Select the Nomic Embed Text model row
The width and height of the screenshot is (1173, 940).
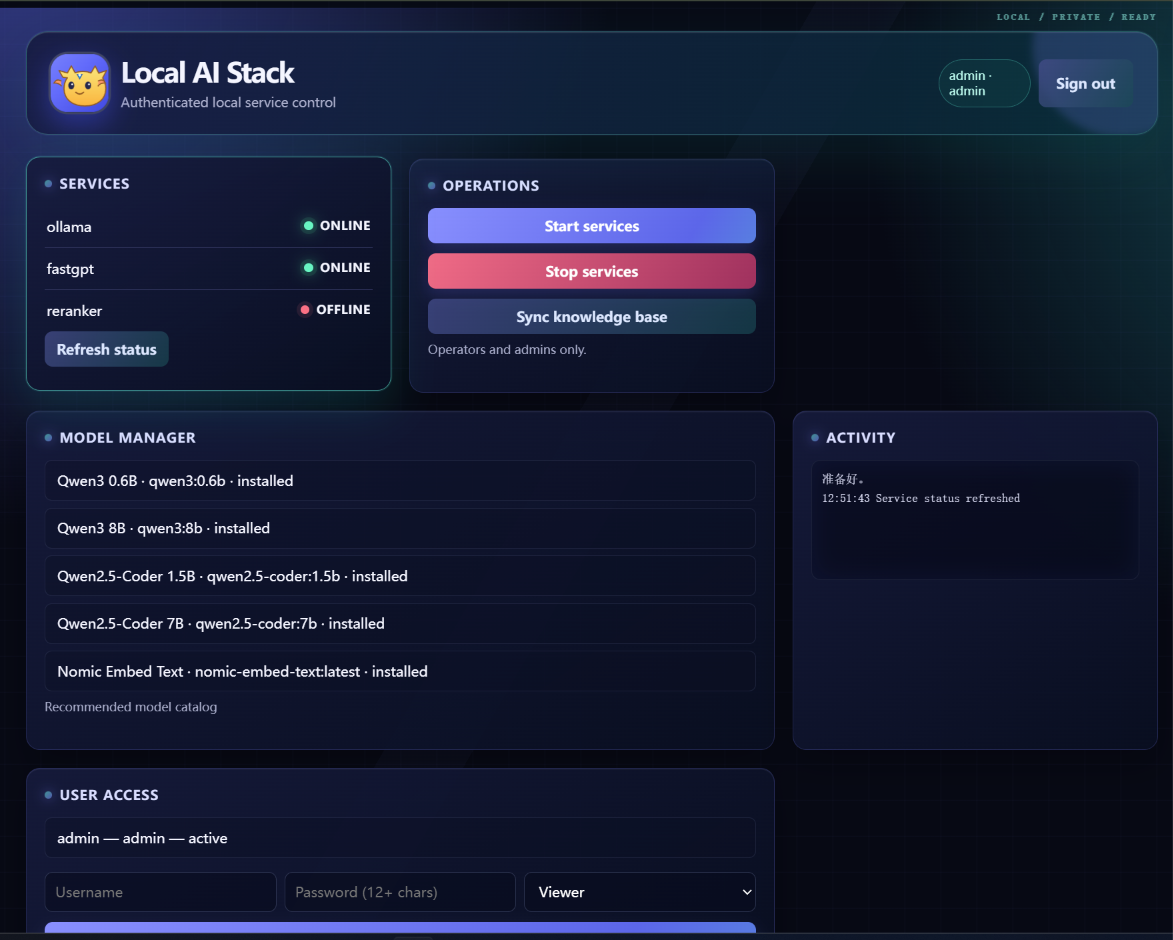[399, 672]
